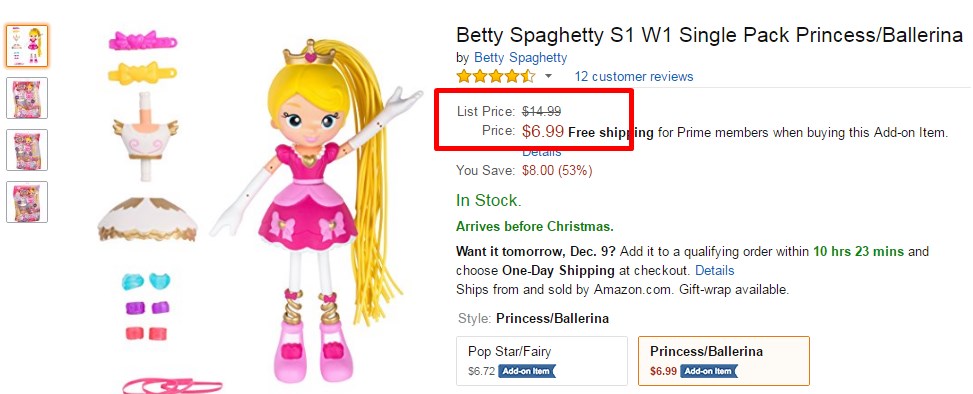The image size is (973, 394).
Task: Click the white ballerina skirt accessory
Action: point(148,220)
